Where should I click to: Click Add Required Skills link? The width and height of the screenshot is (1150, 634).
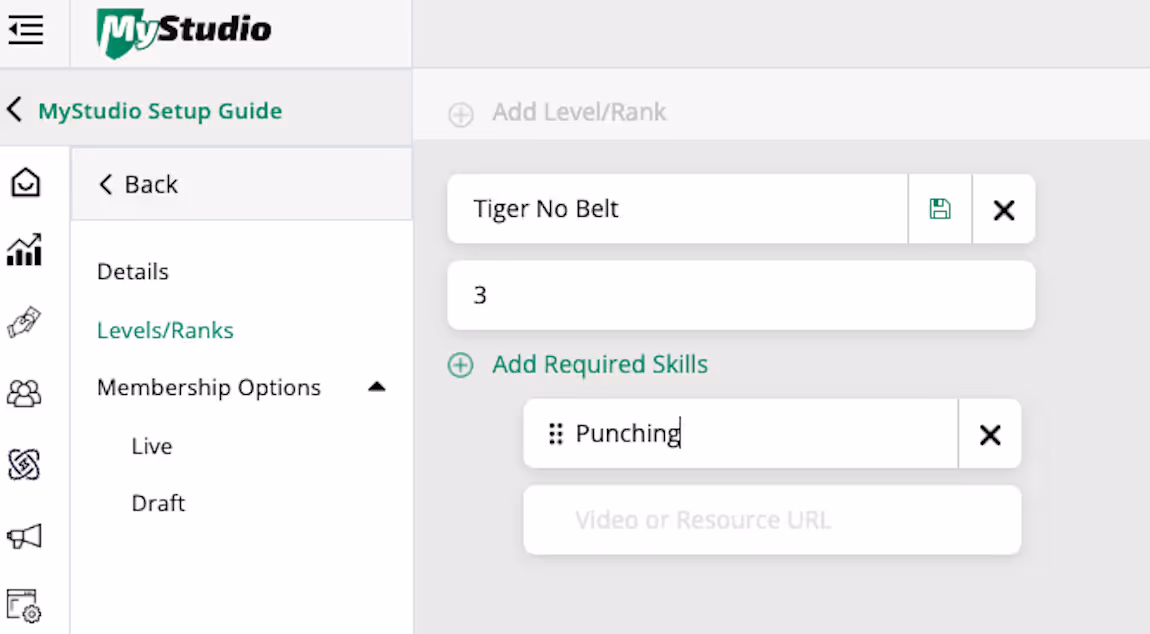(599, 365)
